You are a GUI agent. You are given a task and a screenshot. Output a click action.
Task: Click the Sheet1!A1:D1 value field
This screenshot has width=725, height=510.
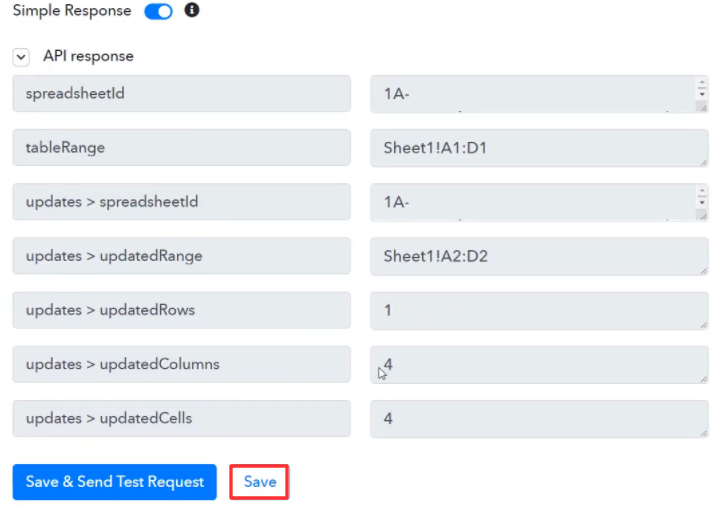tap(539, 148)
